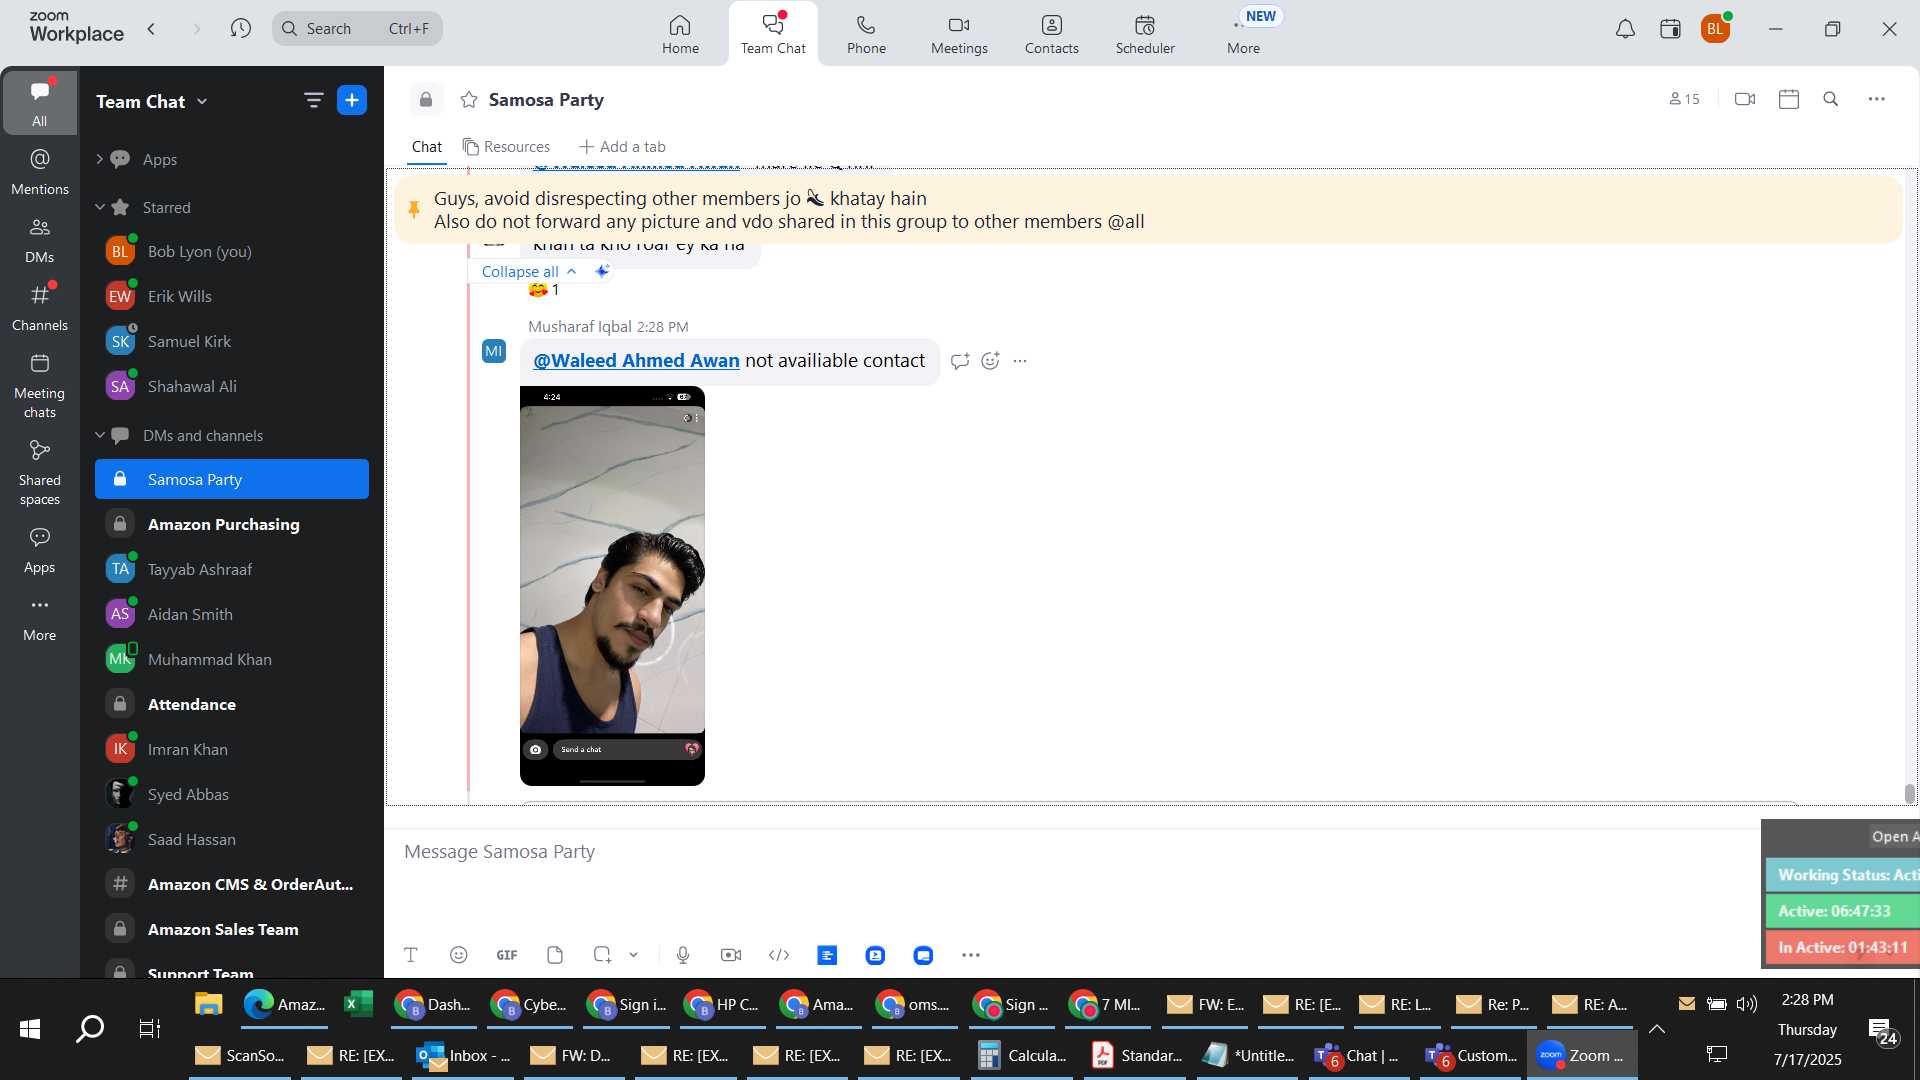Record an audio message with microphone icon
This screenshot has width=1920, height=1080.
pos(683,955)
